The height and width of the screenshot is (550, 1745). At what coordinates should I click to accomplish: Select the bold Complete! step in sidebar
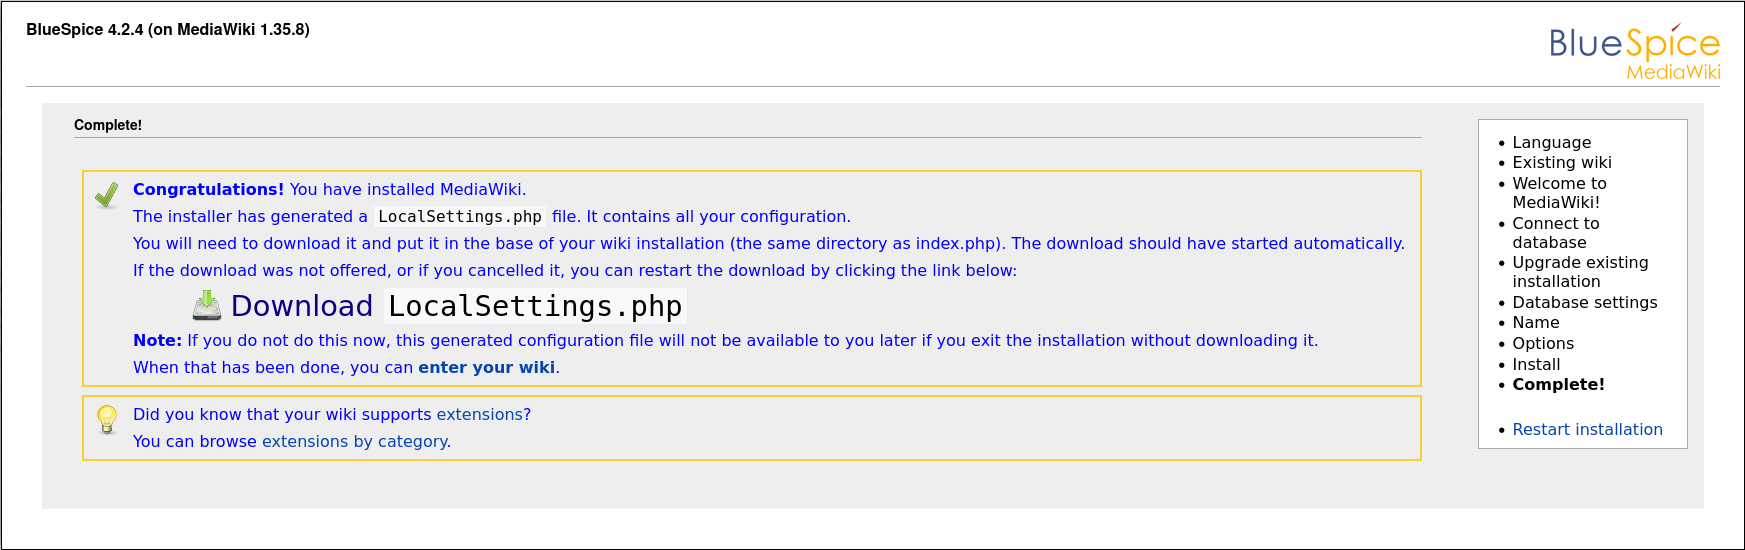[1558, 384]
